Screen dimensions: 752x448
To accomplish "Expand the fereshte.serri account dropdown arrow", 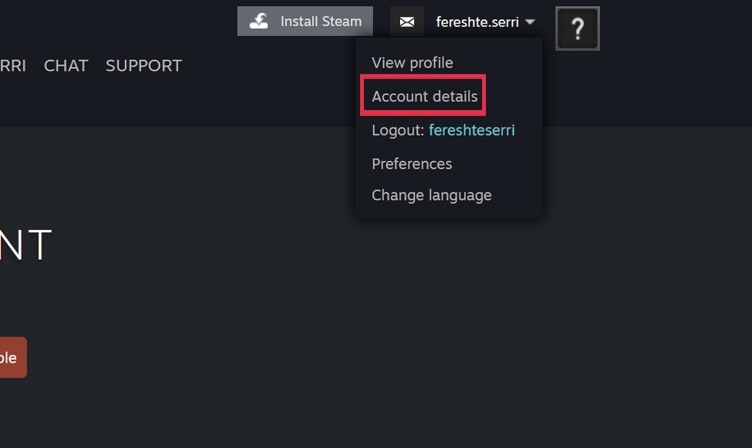I will pos(530,22).
